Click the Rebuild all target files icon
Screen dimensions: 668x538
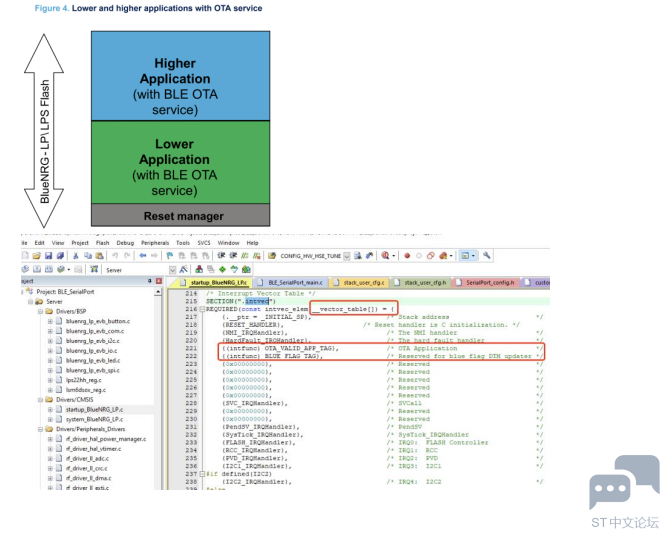point(49,269)
